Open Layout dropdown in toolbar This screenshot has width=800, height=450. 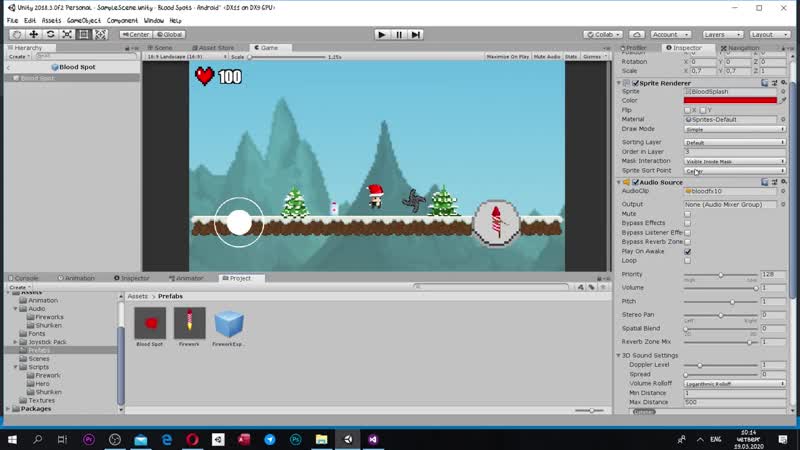click(769, 35)
